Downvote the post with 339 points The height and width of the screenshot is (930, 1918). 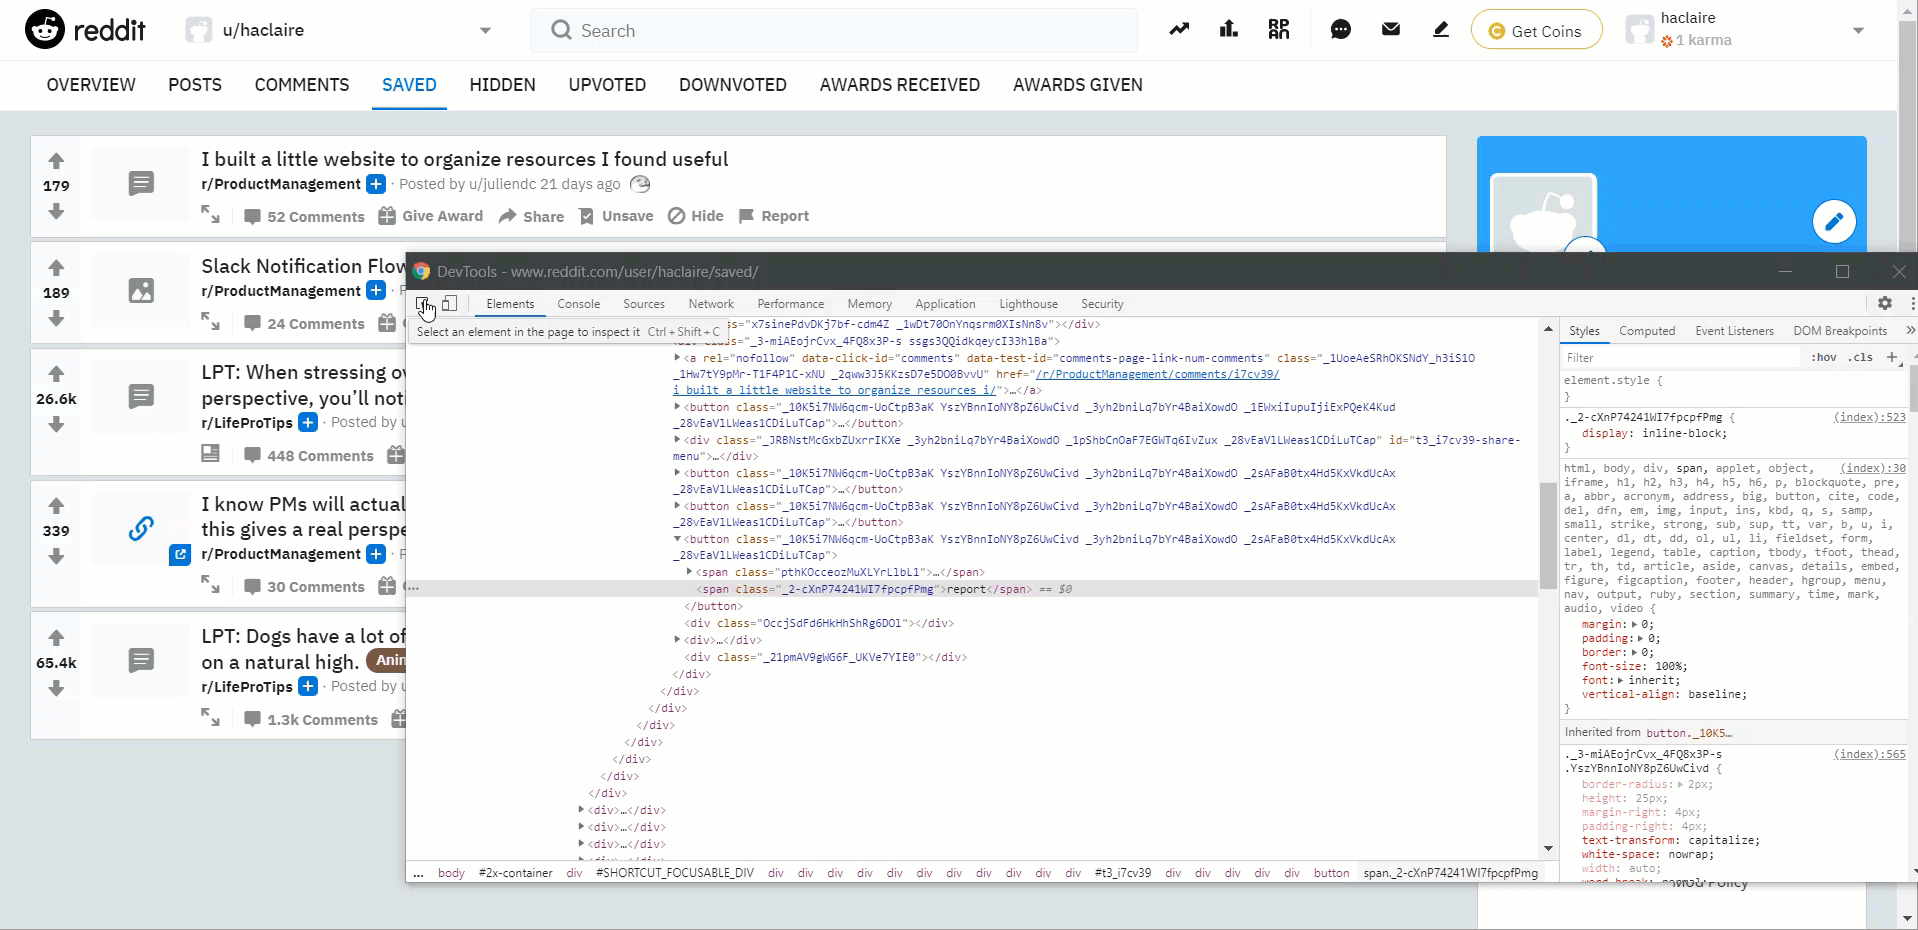(56, 556)
